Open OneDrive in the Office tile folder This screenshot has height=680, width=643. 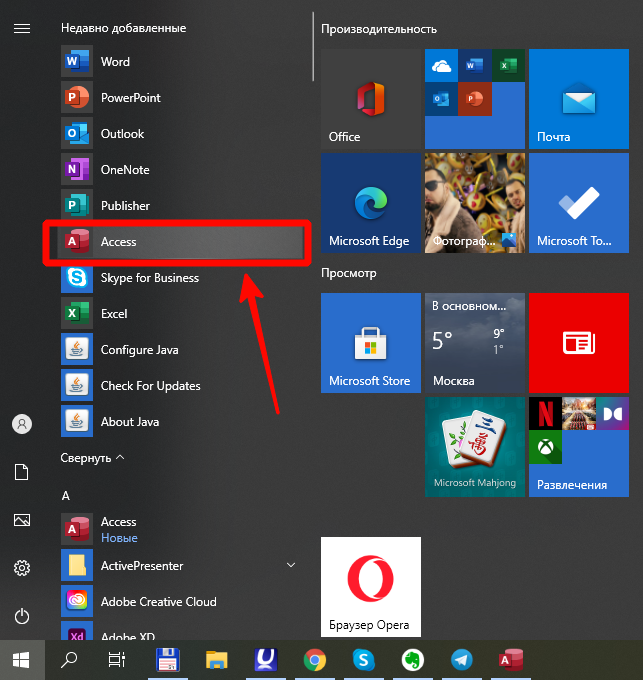[441, 65]
